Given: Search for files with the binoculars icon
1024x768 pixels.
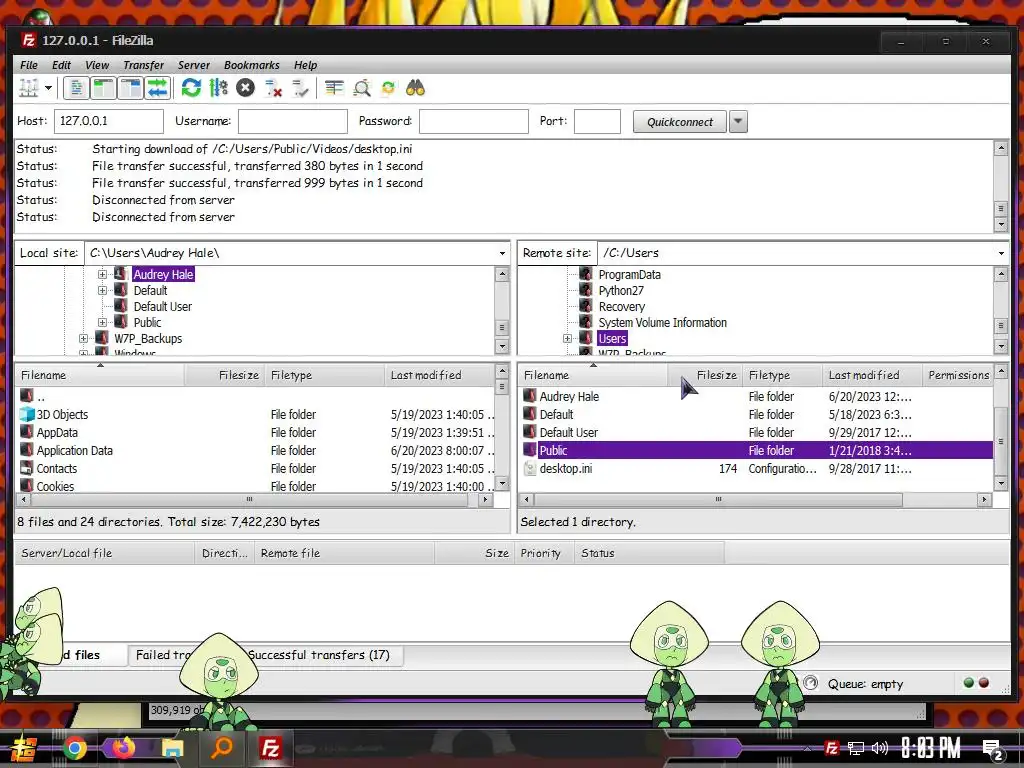Looking at the screenshot, I should coord(415,88).
